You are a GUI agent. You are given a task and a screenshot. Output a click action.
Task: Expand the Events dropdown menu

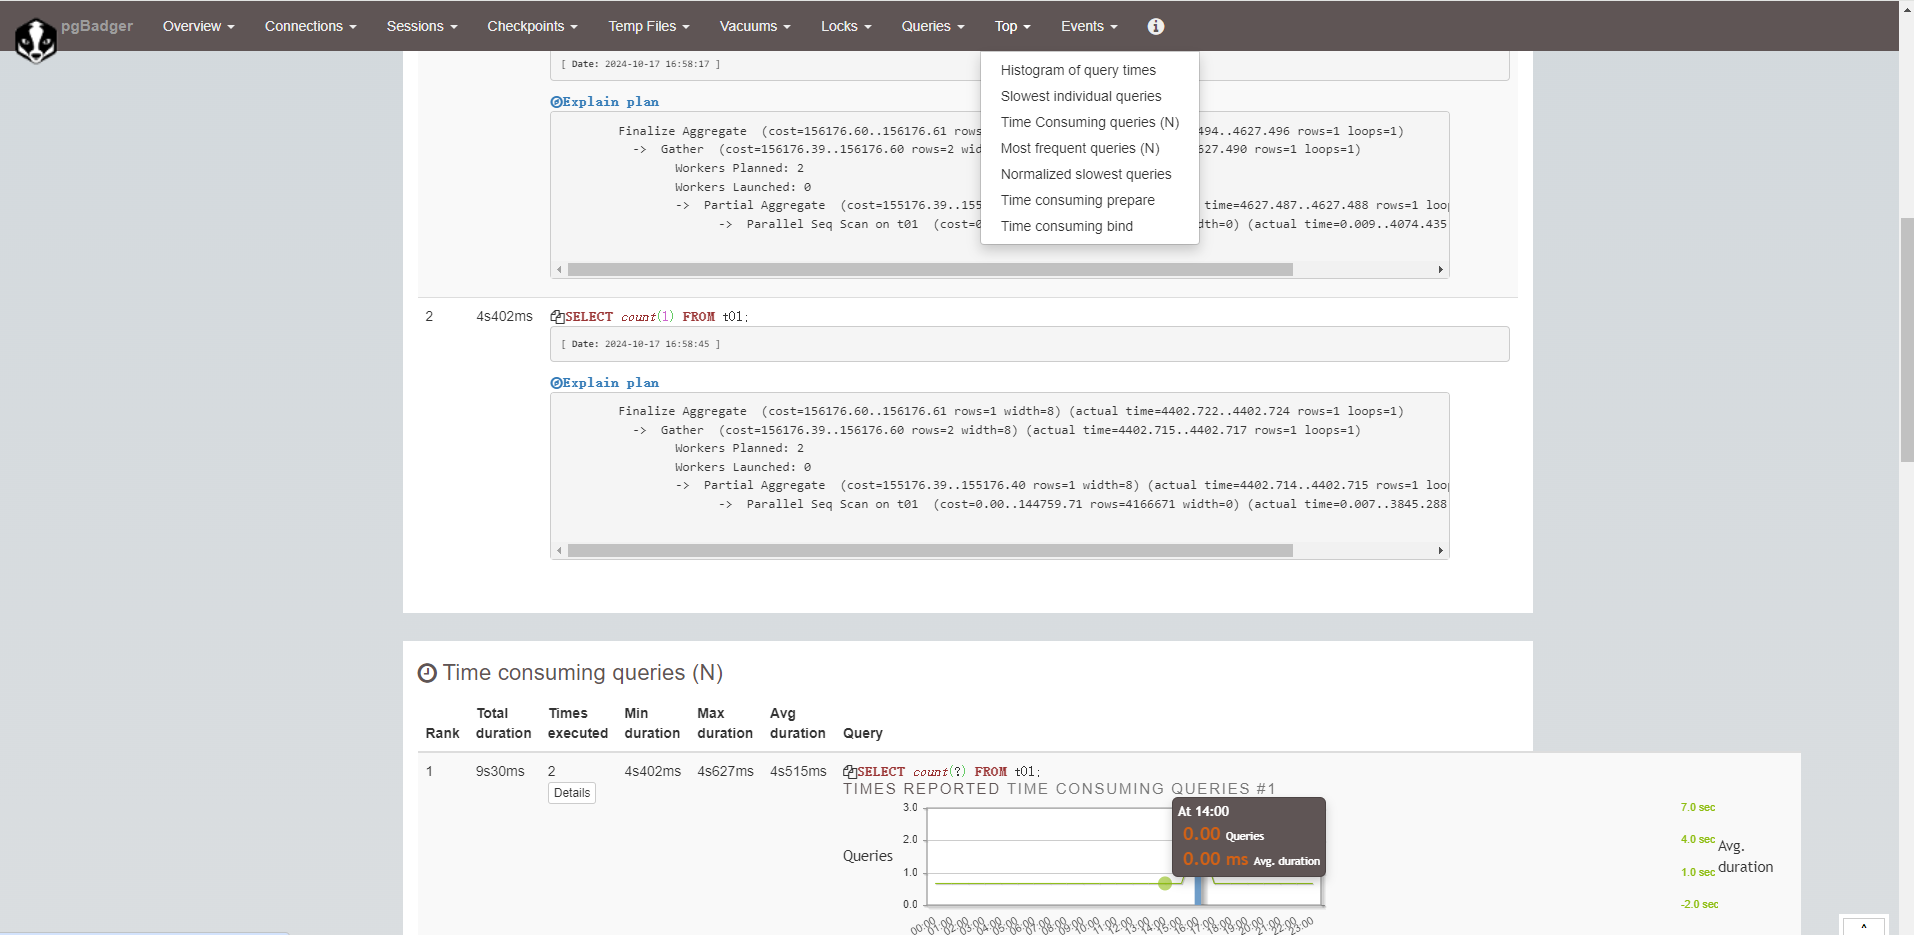(1088, 27)
